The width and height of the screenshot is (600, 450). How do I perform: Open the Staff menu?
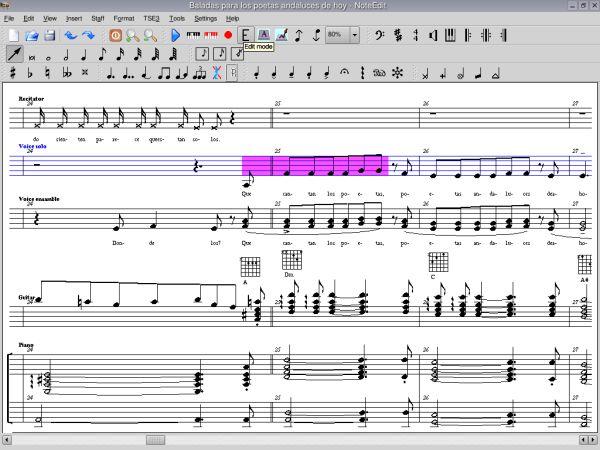[x=98, y=18]
